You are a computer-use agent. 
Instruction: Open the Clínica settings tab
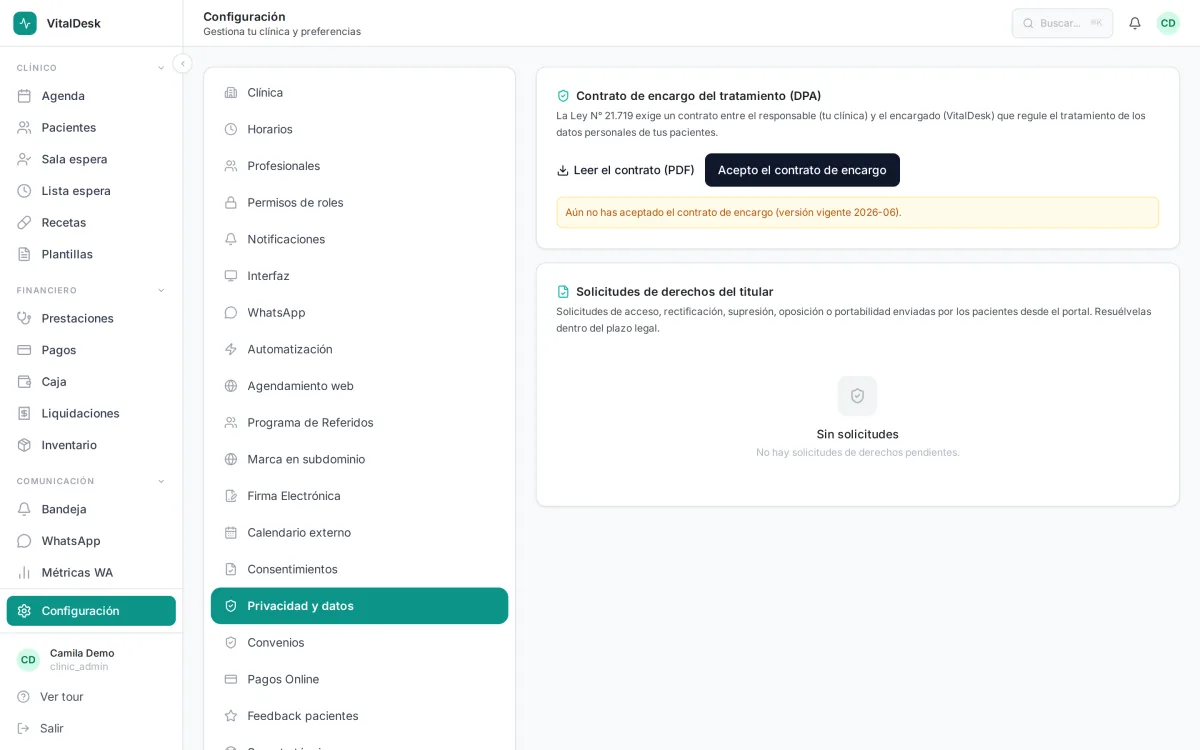[359, 93]
